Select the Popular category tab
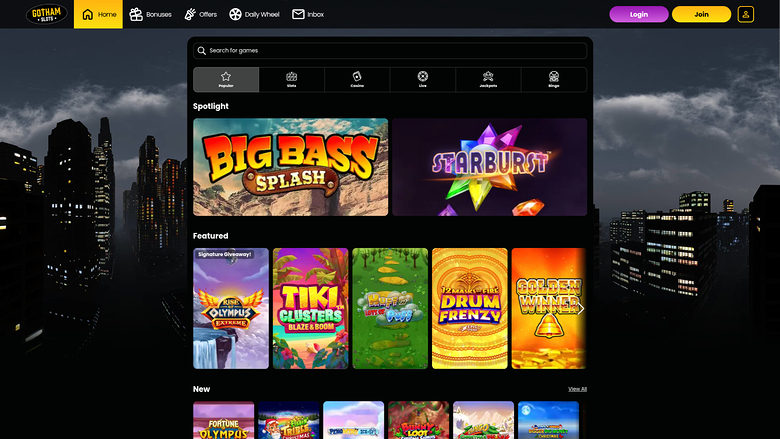Screen dimensions: 780x439 (x=226, y=80)
